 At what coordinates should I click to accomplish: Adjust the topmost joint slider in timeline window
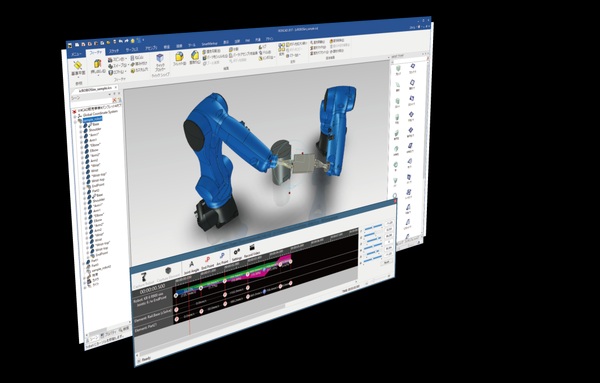click(373, 228)
